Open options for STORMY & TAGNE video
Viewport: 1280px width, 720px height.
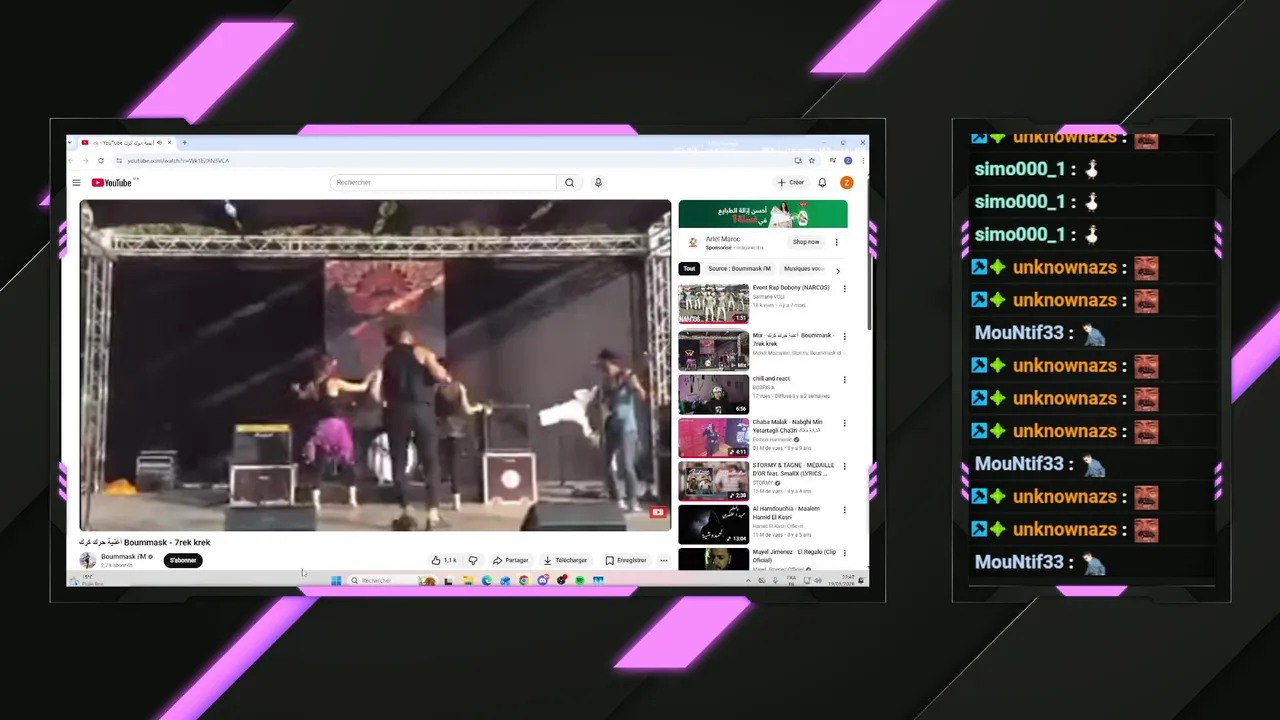pos(844,466)
